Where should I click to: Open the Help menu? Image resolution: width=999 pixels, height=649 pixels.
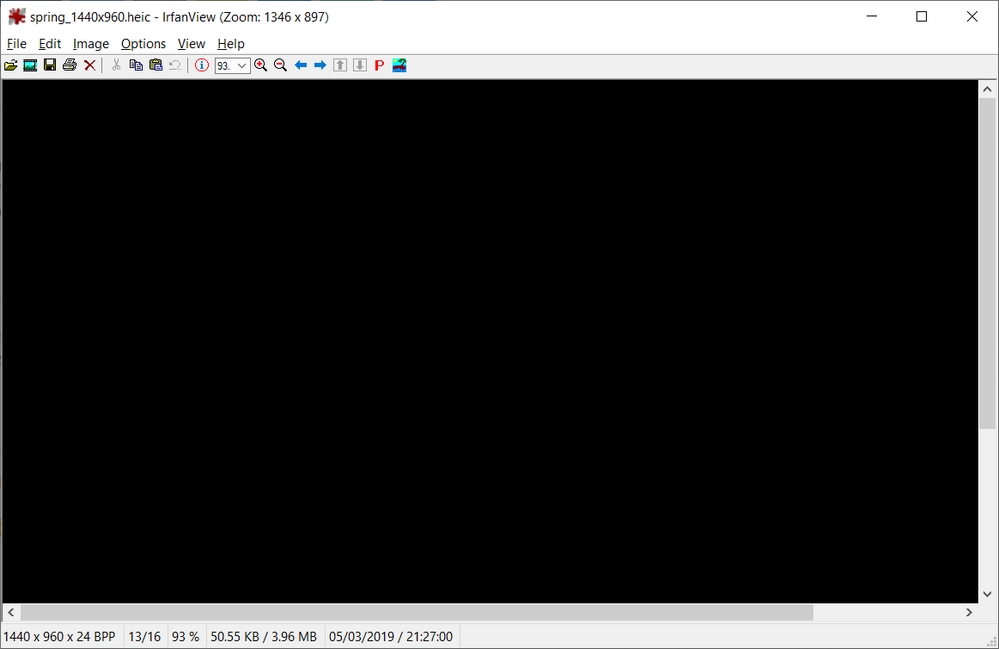point(231,43)
